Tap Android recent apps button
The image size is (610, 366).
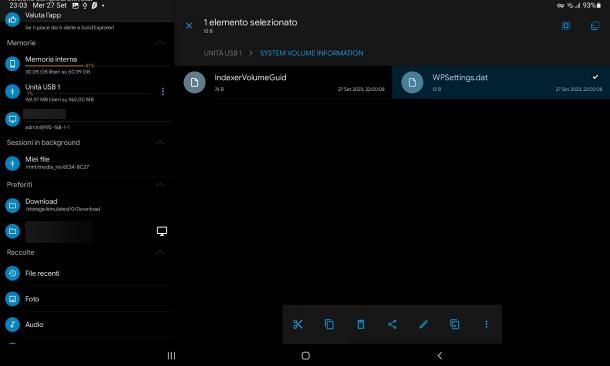click(x=171, y=355)
